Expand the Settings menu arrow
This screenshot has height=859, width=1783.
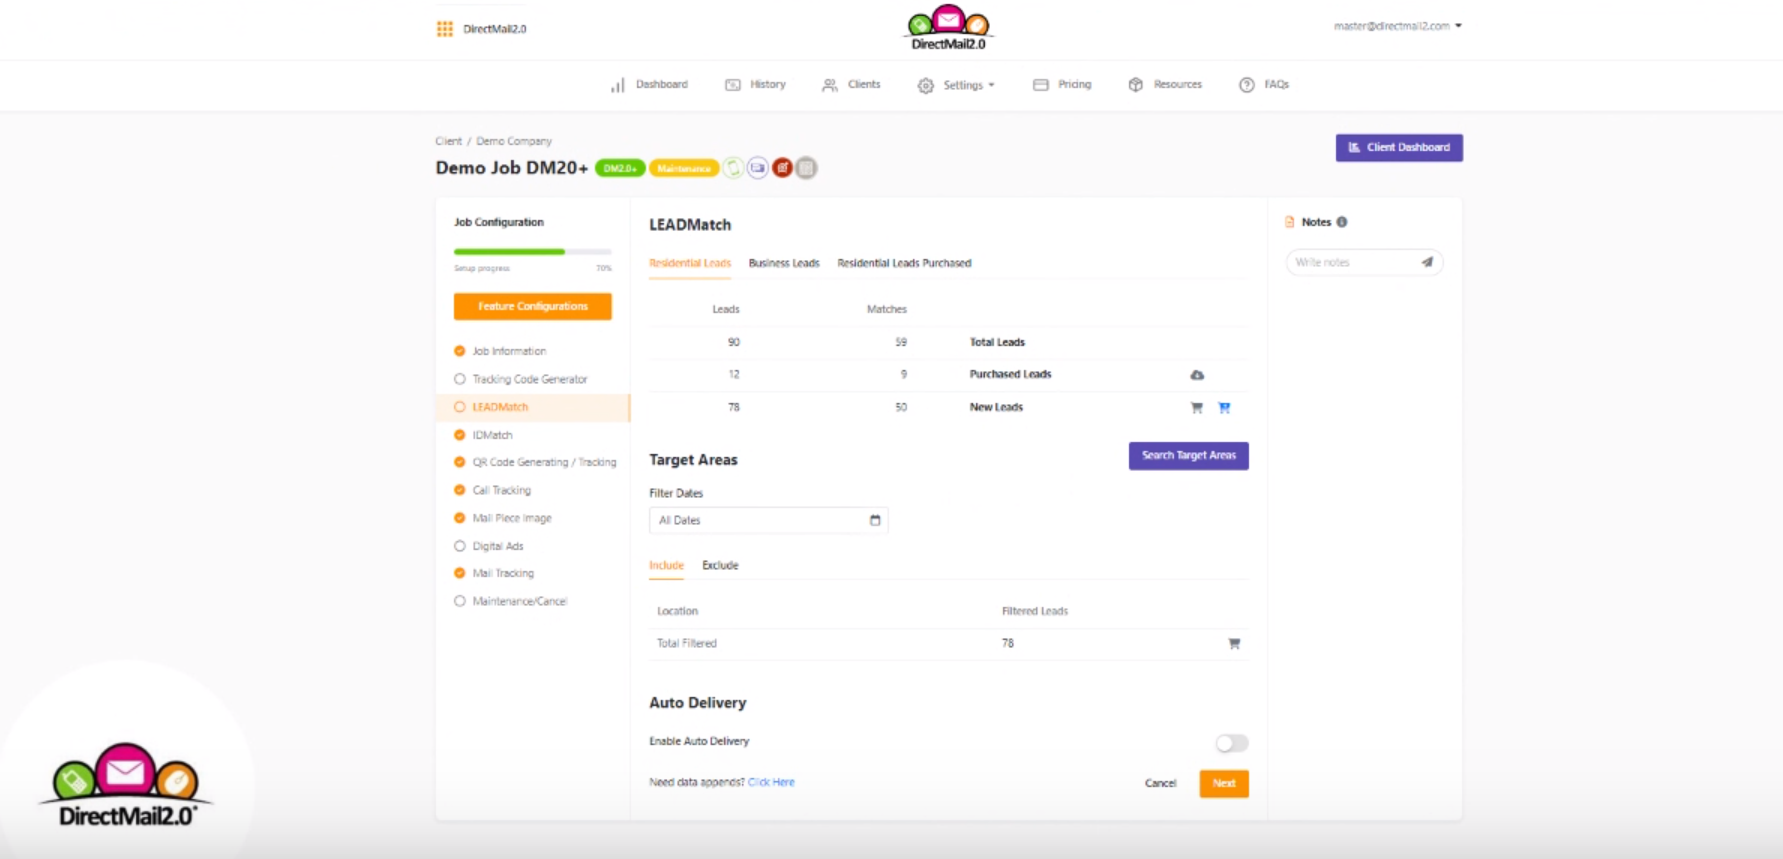coord(991,86)
